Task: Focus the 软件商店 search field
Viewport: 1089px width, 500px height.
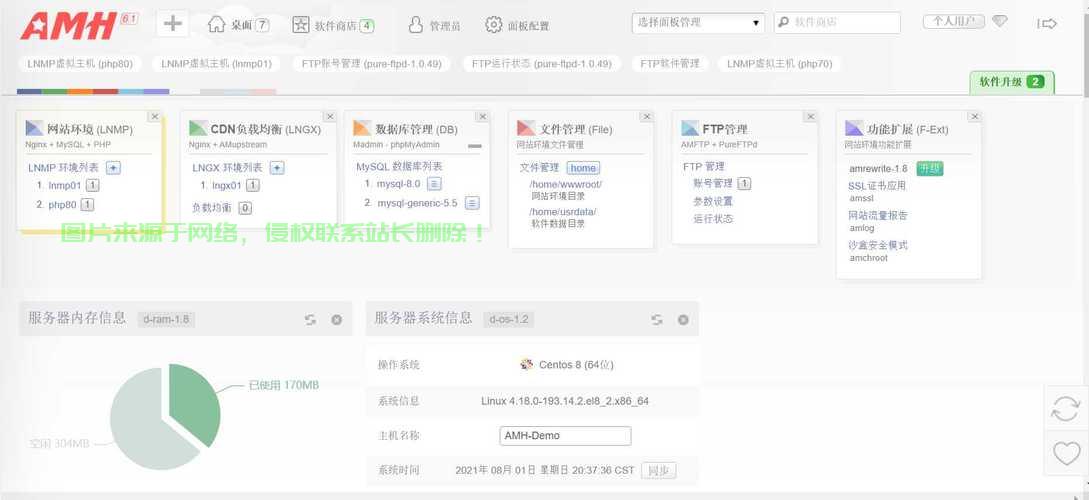Action: [x=837, y=23]
